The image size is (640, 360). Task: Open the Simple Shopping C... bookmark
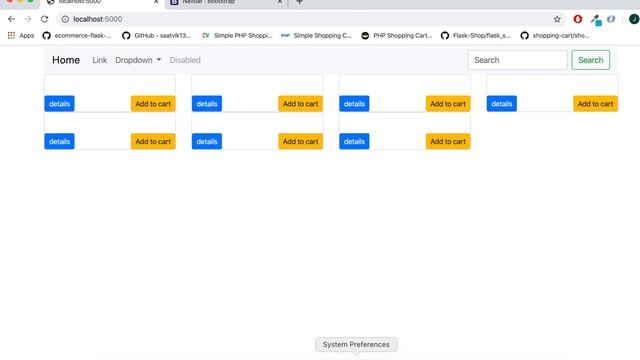coord(316,36)
